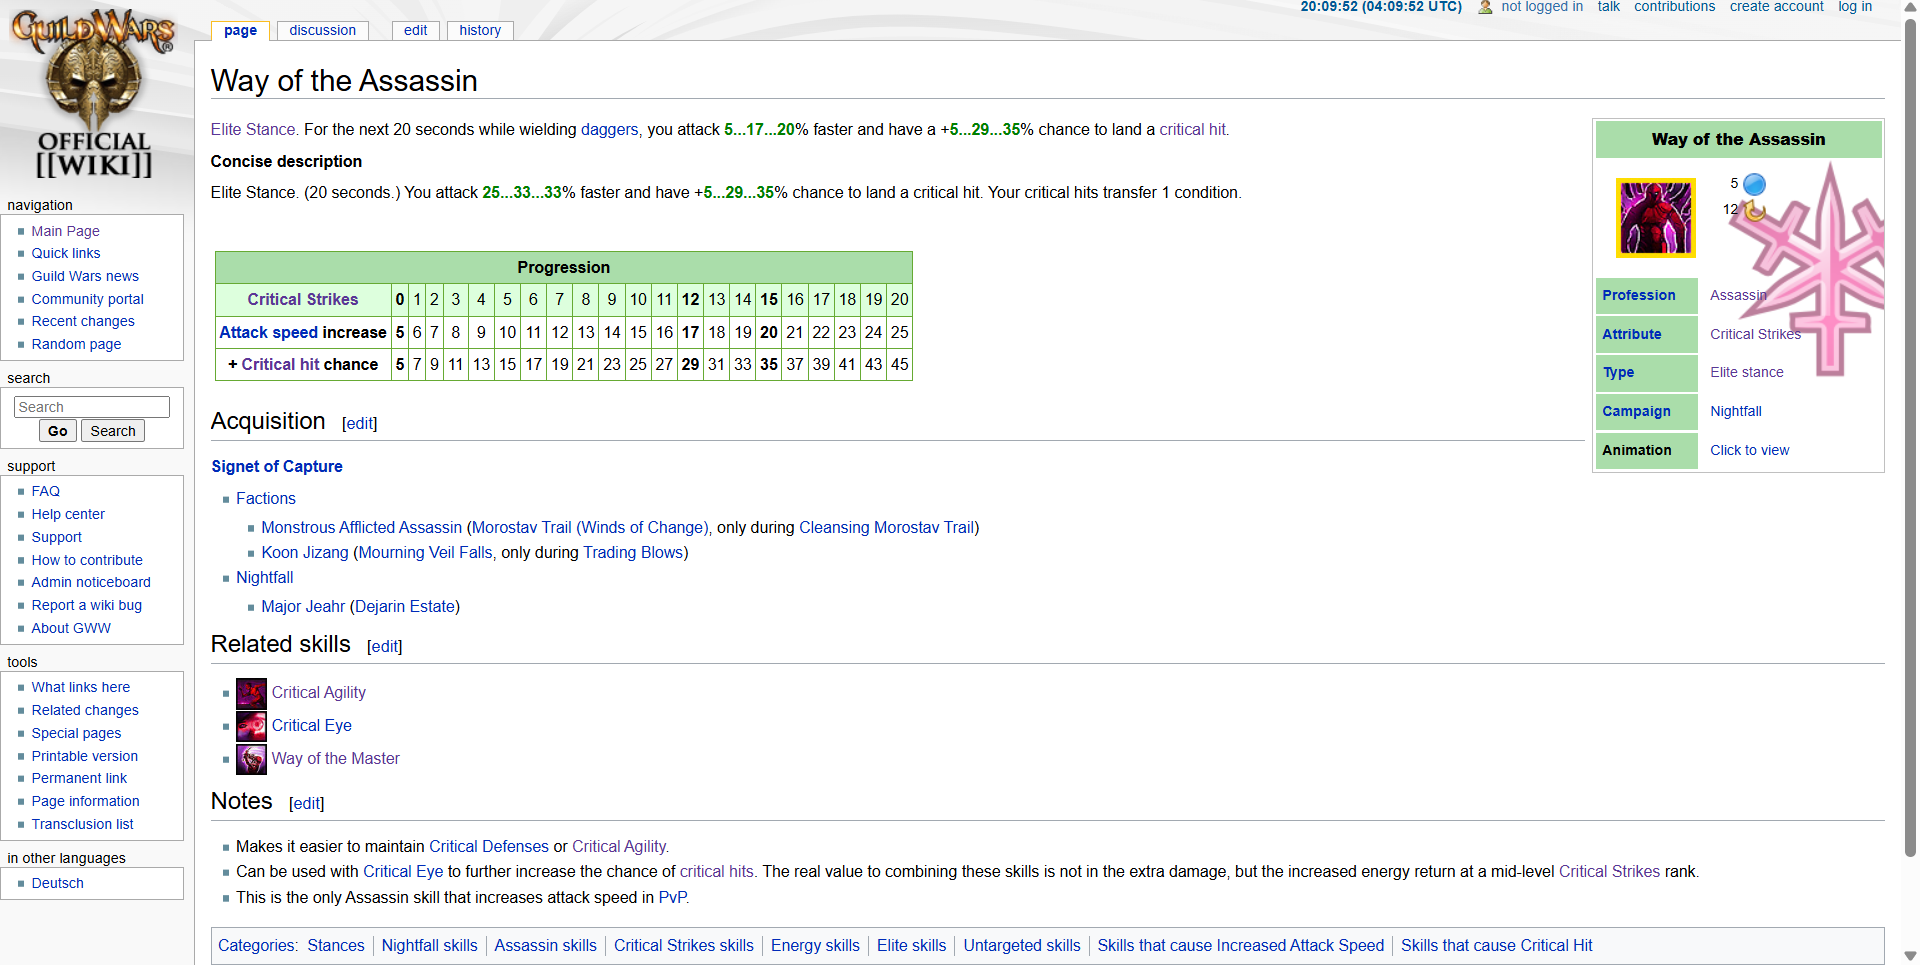Open Elite skills category link
Screen dimensions: 1920x965
click(911, 946)
